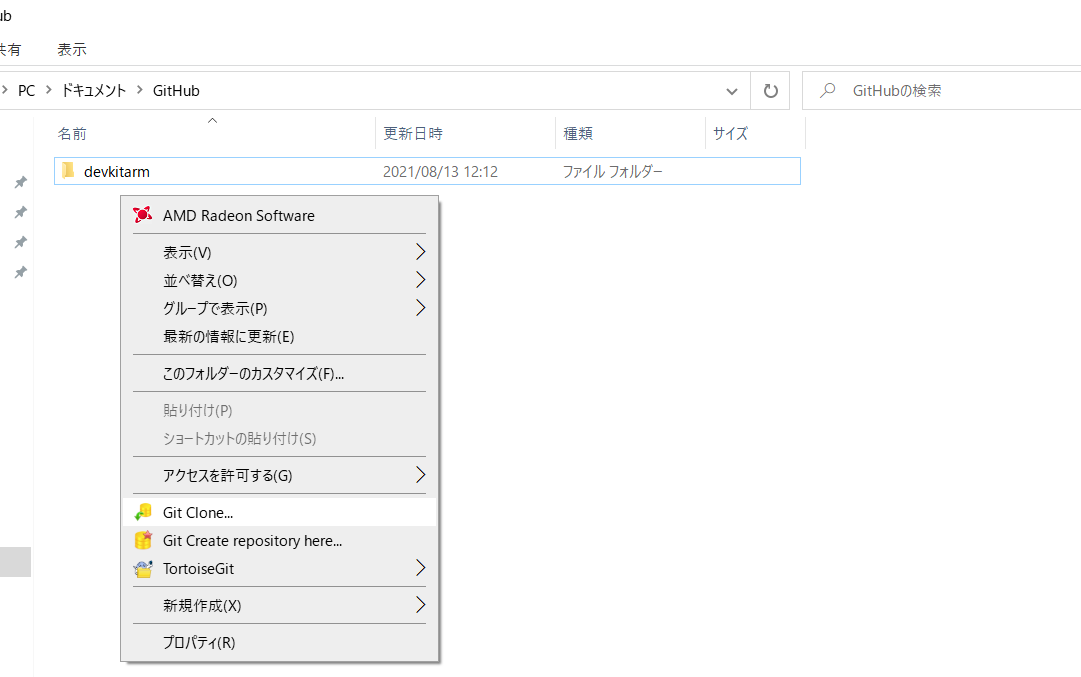Click the search magnifier icon

point(827,90)
